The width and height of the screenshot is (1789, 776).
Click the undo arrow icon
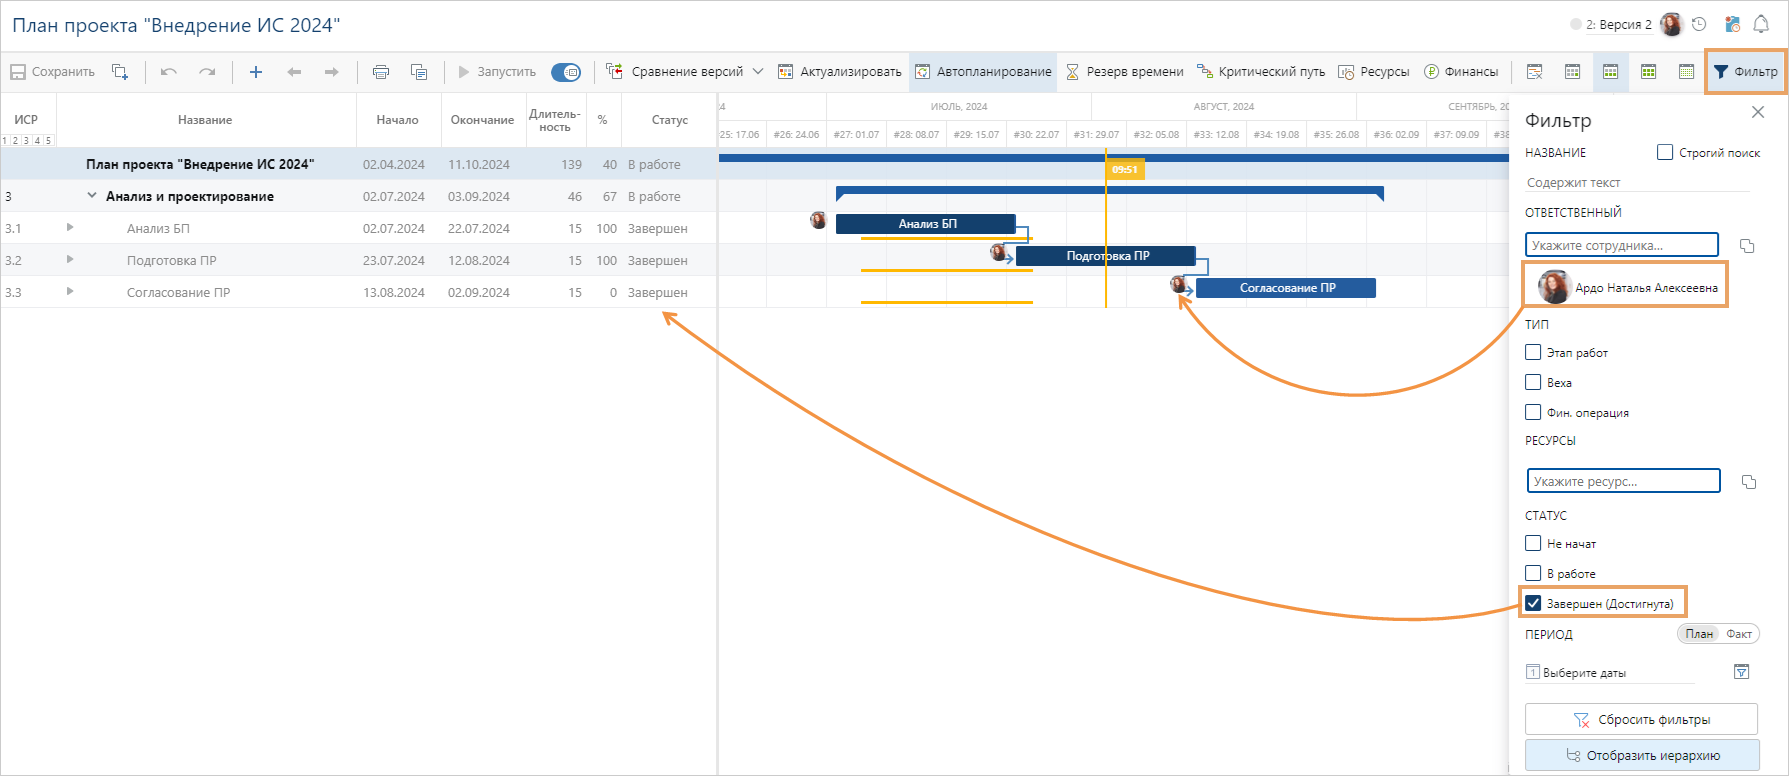(169, 72)
